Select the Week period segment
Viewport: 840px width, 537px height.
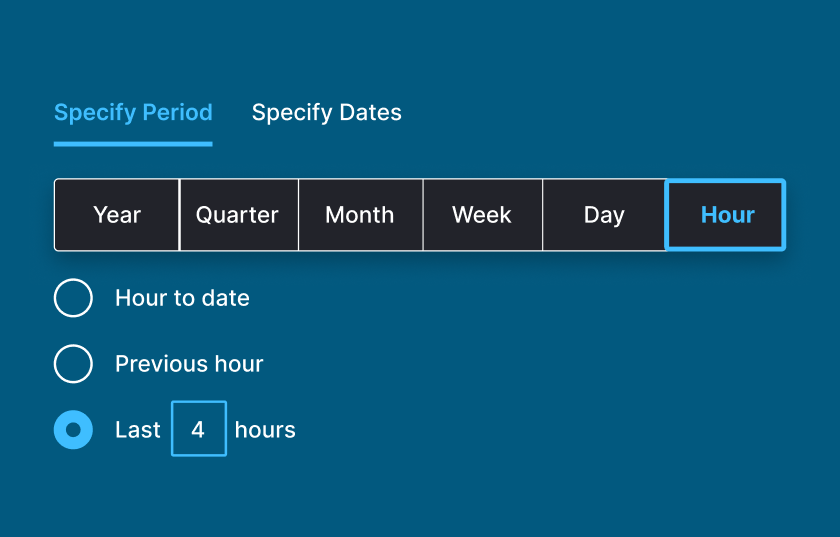pyautogui.click(x=482, y=215)
